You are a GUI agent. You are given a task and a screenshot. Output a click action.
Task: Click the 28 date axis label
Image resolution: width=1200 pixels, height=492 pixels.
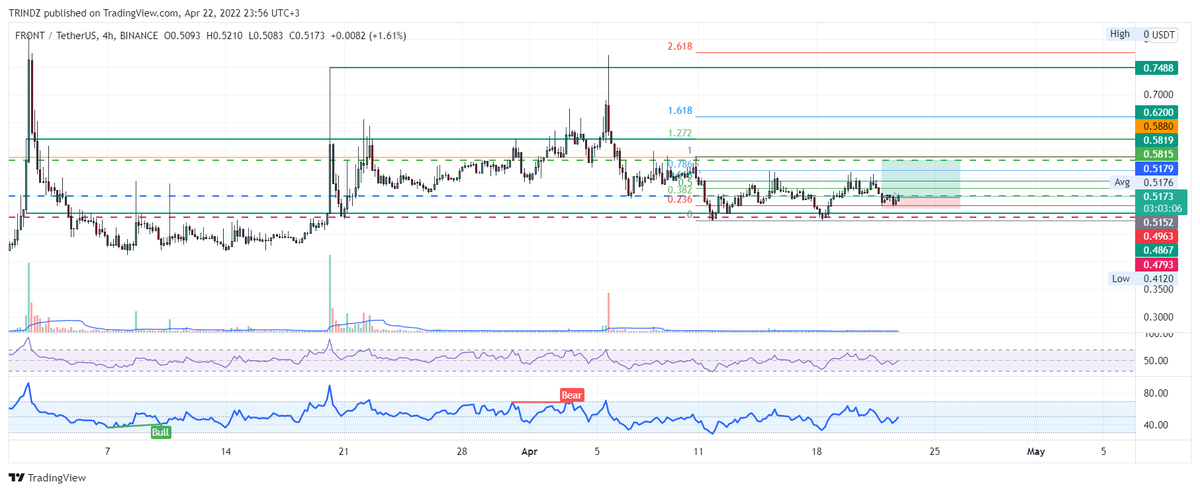click(462, 452)
